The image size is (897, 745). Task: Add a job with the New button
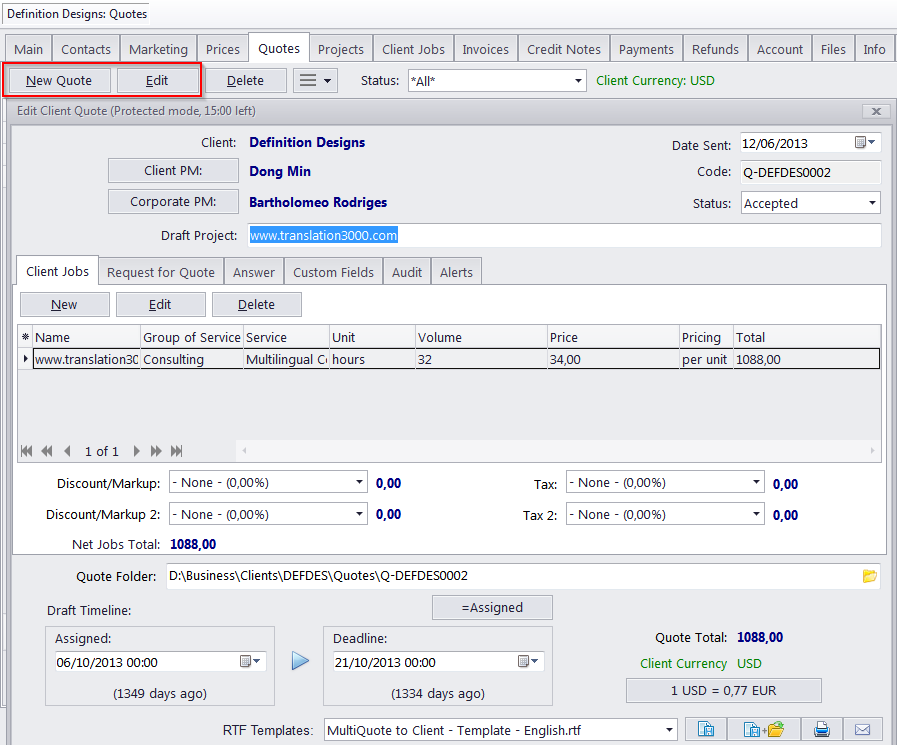click(64, 304)
